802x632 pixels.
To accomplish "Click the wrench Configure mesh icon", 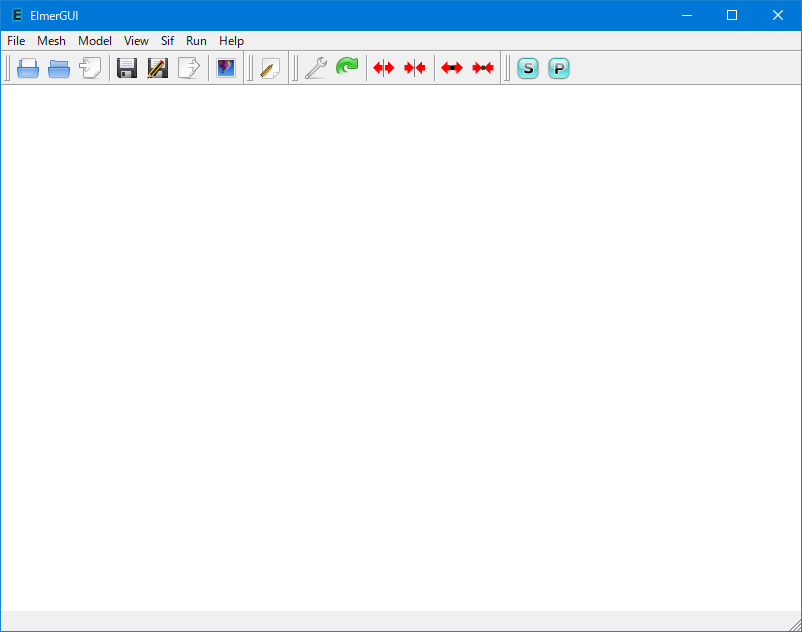I will pyautogui.click(x=316, y=68).
